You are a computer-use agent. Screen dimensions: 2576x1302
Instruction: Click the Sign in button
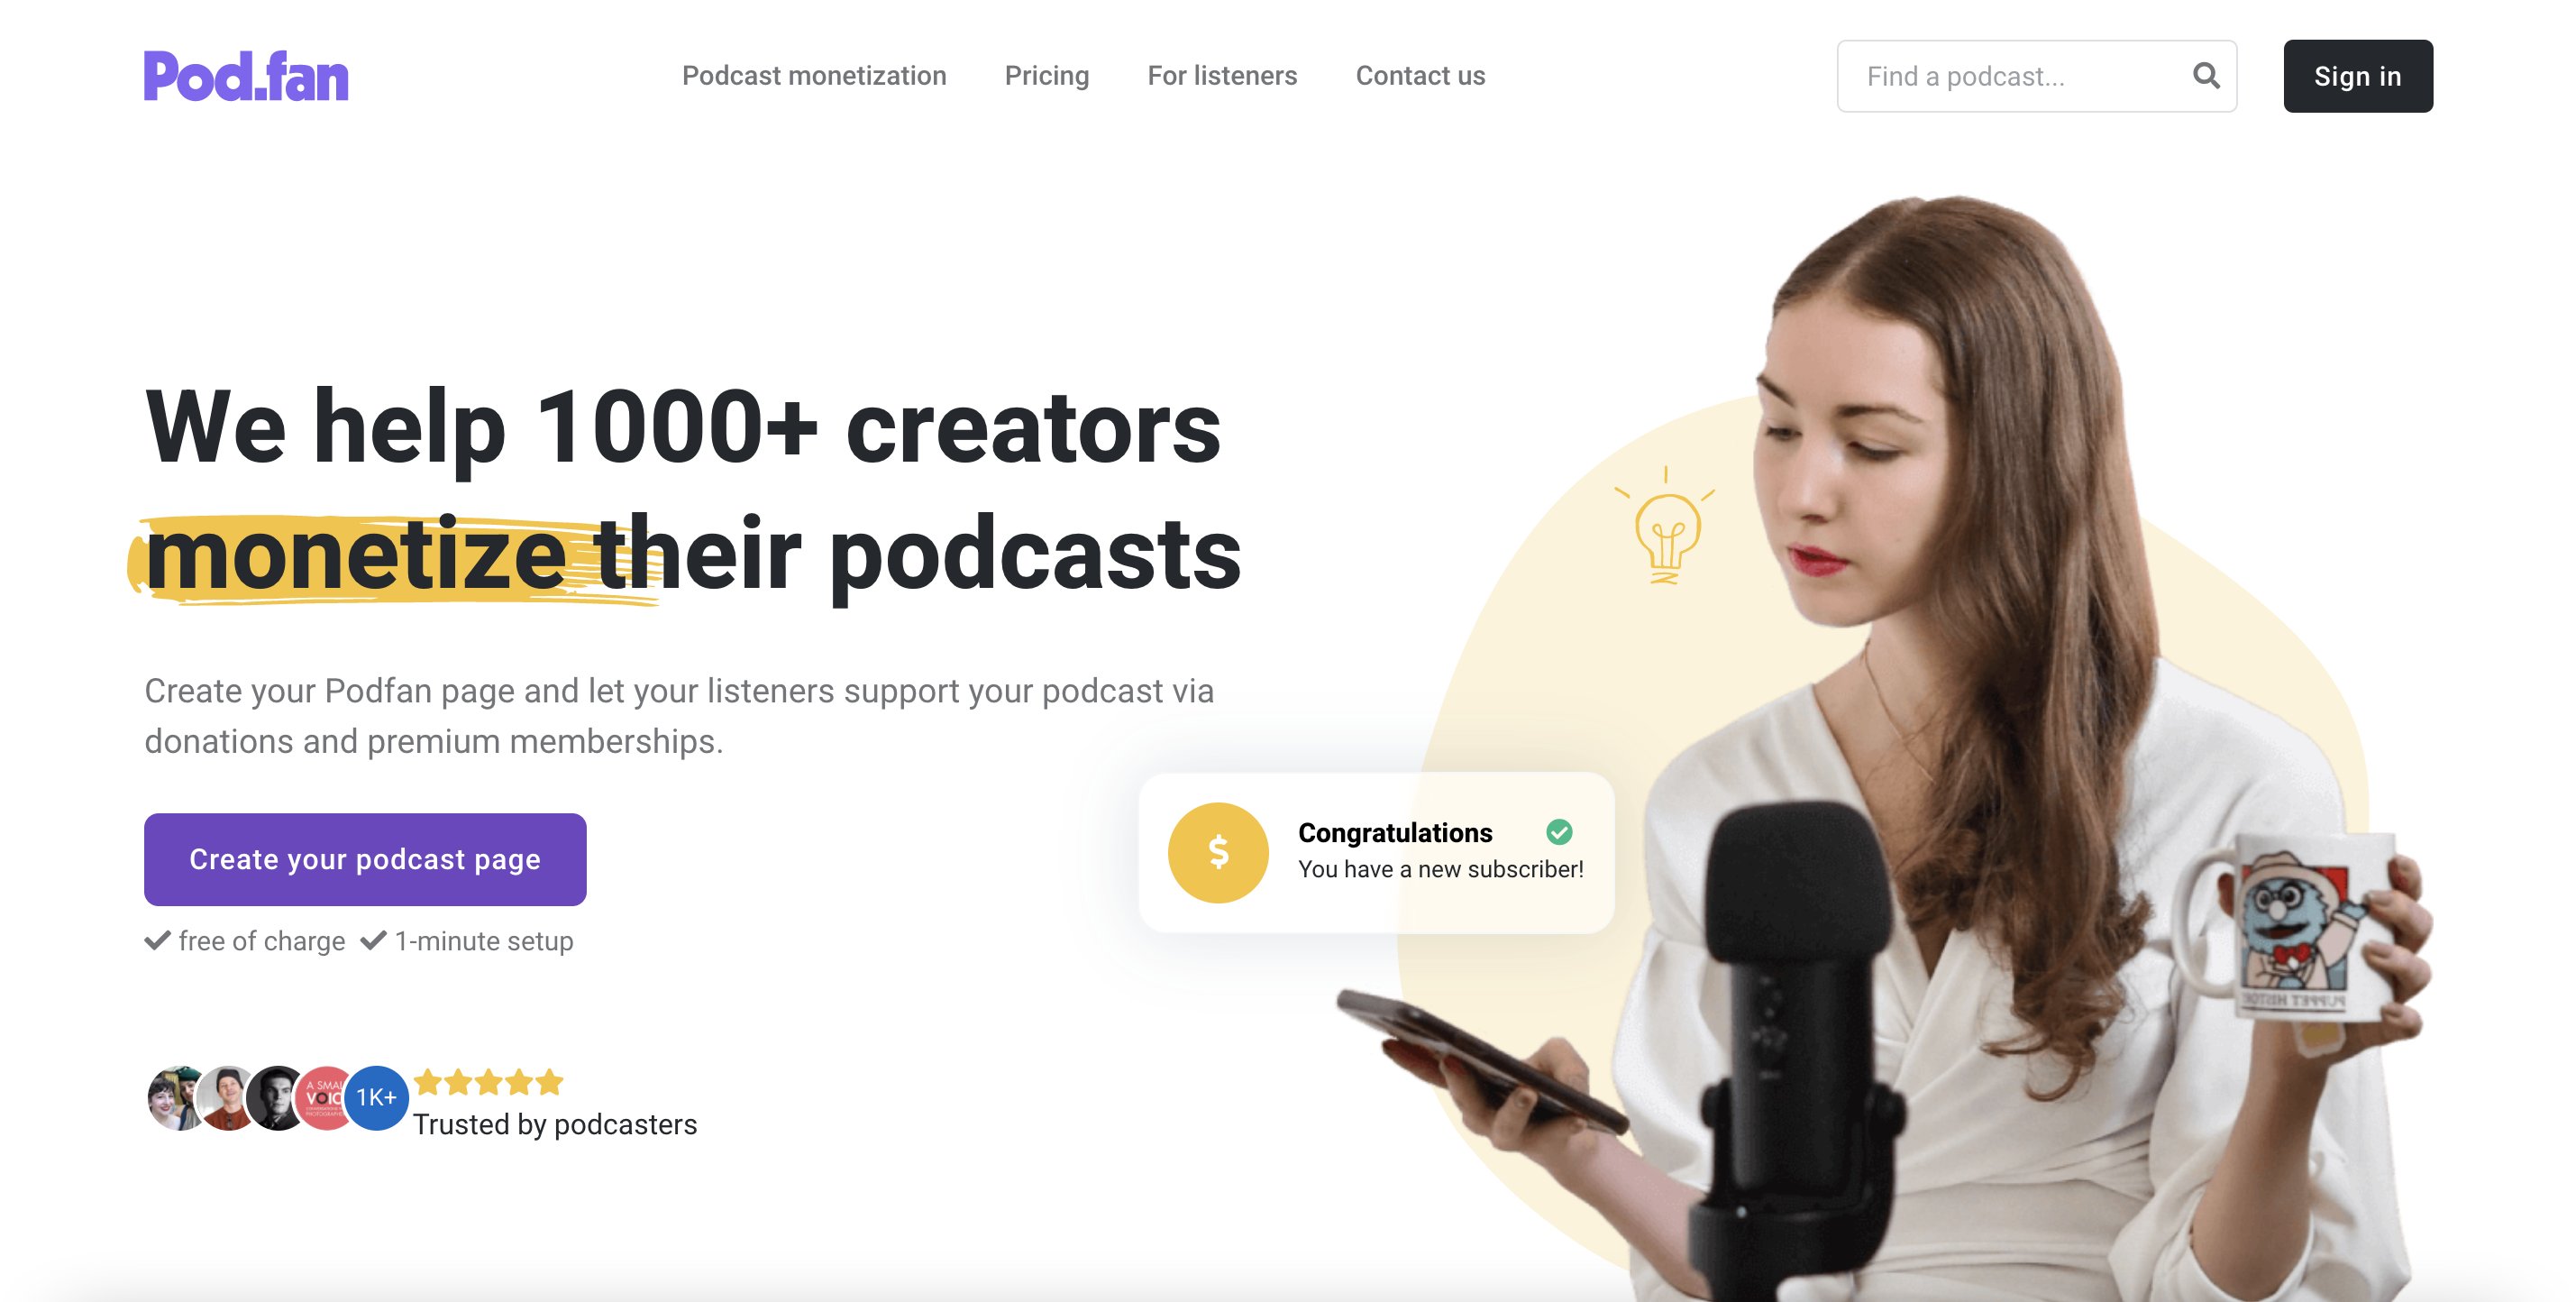point(2357,76)
